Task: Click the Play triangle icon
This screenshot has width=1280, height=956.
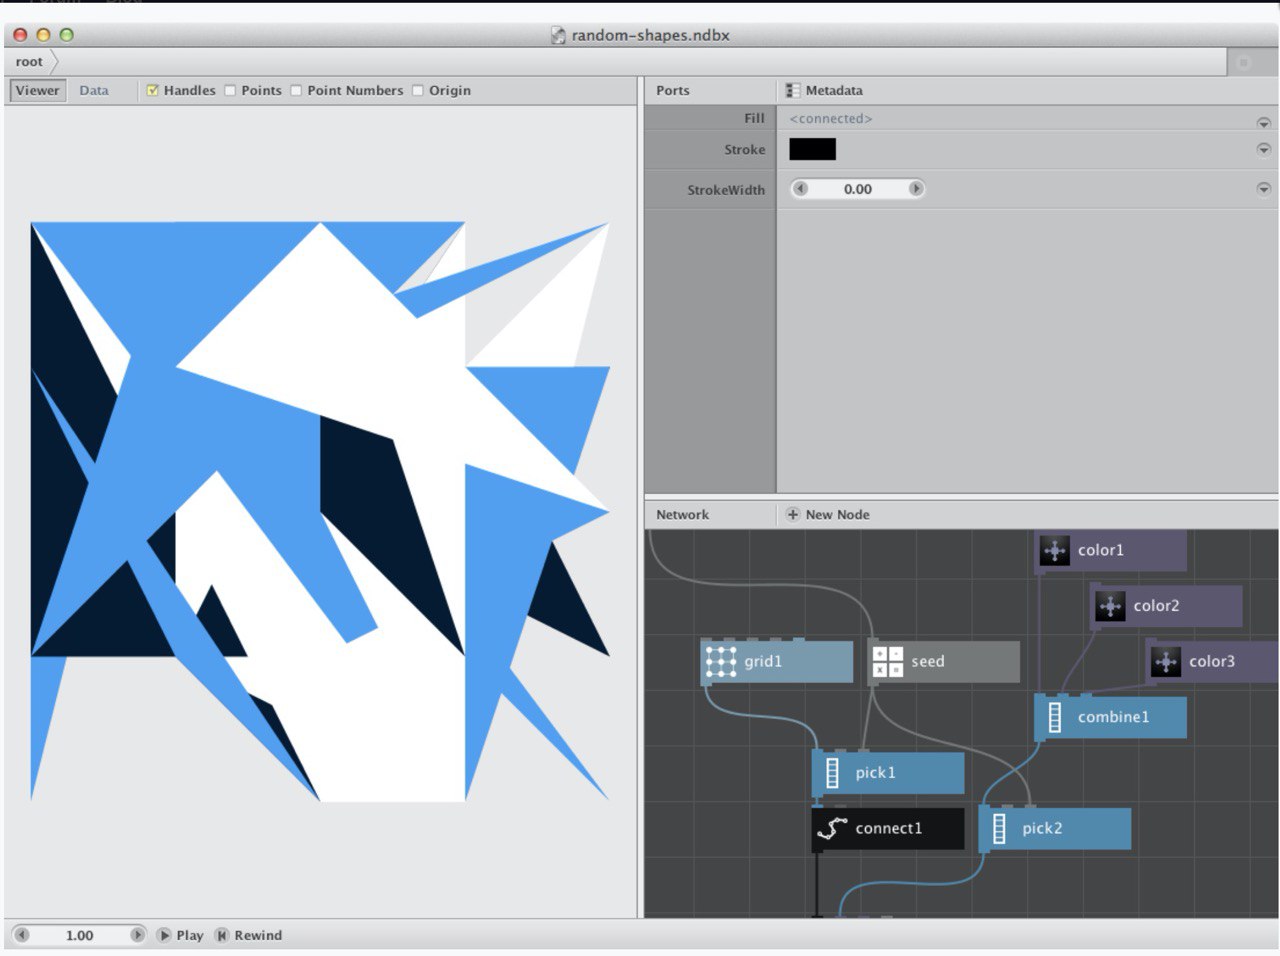Action: tap(164, 935)
